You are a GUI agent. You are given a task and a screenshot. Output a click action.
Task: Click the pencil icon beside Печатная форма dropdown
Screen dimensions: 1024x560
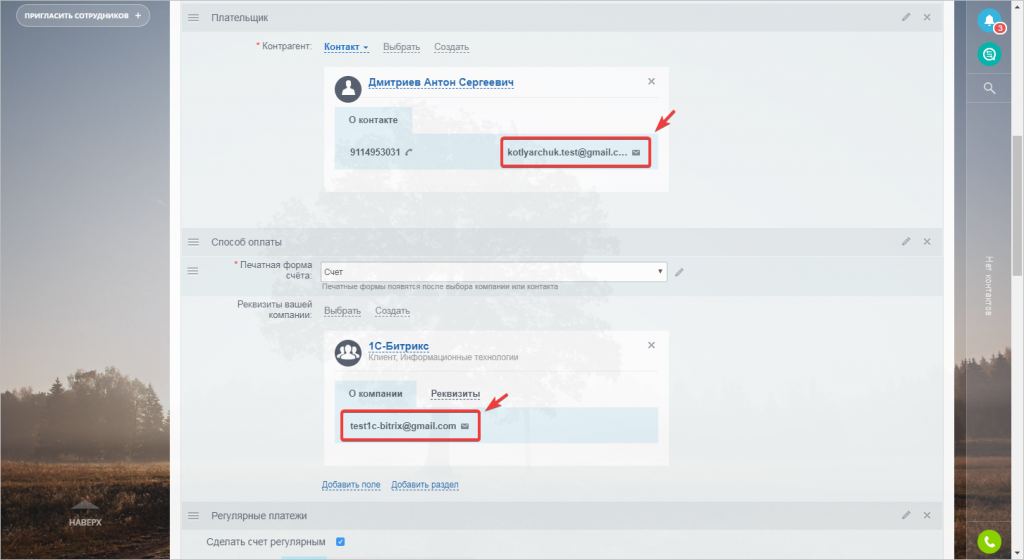click(x=679, y=272)
